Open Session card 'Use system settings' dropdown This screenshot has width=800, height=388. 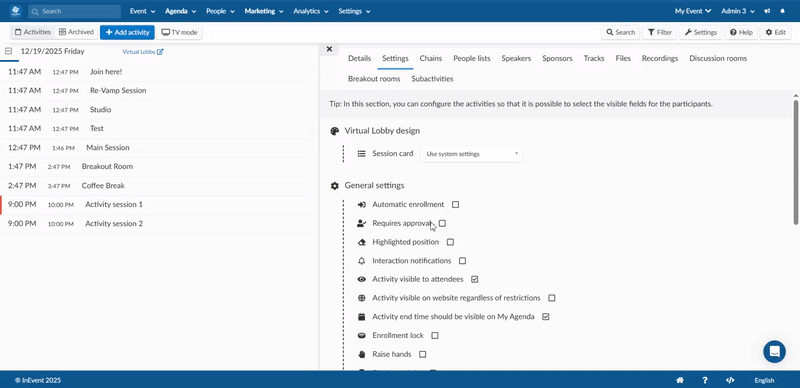471,154
